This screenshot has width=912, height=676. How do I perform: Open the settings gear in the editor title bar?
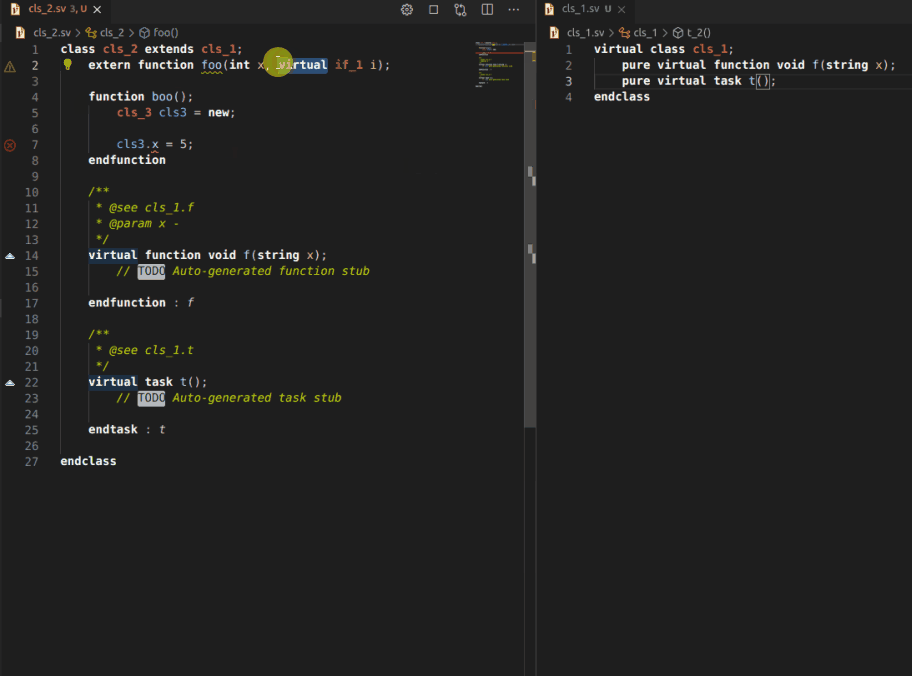tap(407, 9)
